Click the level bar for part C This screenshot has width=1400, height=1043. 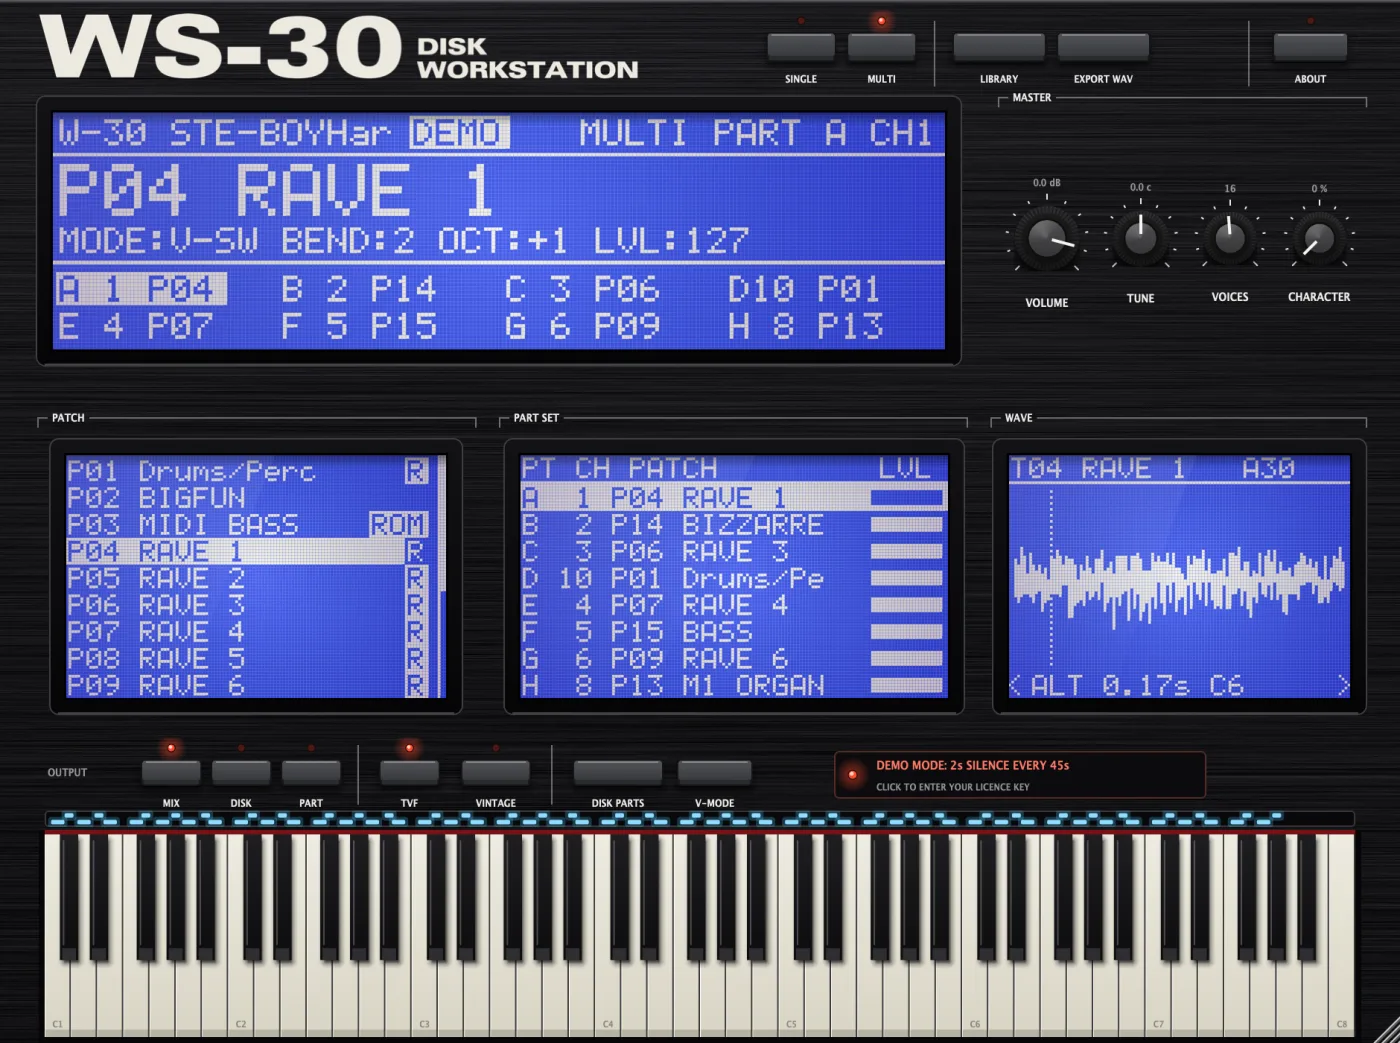click(907, 551)
